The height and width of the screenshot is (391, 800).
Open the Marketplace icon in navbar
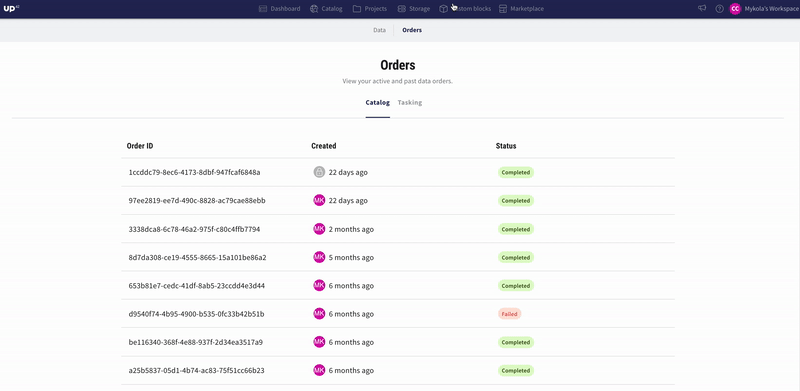coord(503,9)
